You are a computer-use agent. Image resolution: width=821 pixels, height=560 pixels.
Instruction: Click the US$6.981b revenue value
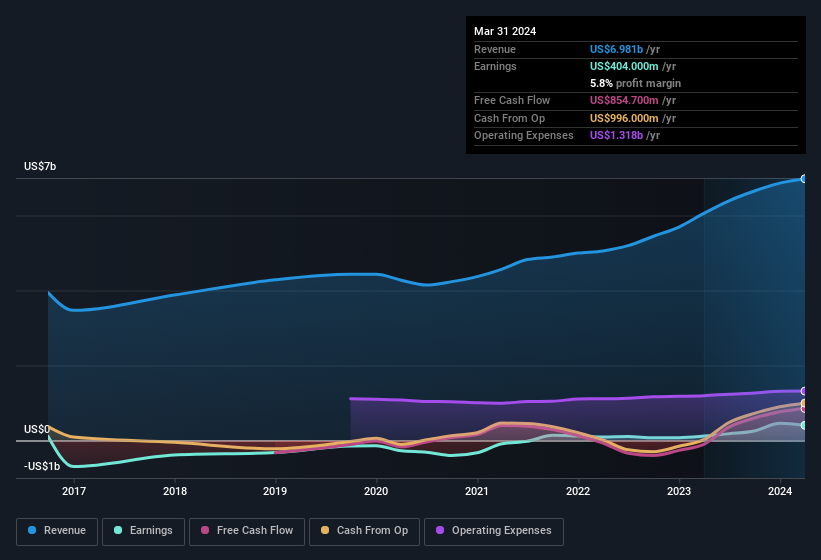616,49
